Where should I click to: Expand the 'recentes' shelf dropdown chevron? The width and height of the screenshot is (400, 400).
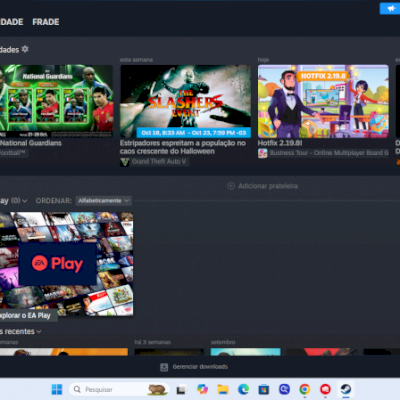(39, 332)
